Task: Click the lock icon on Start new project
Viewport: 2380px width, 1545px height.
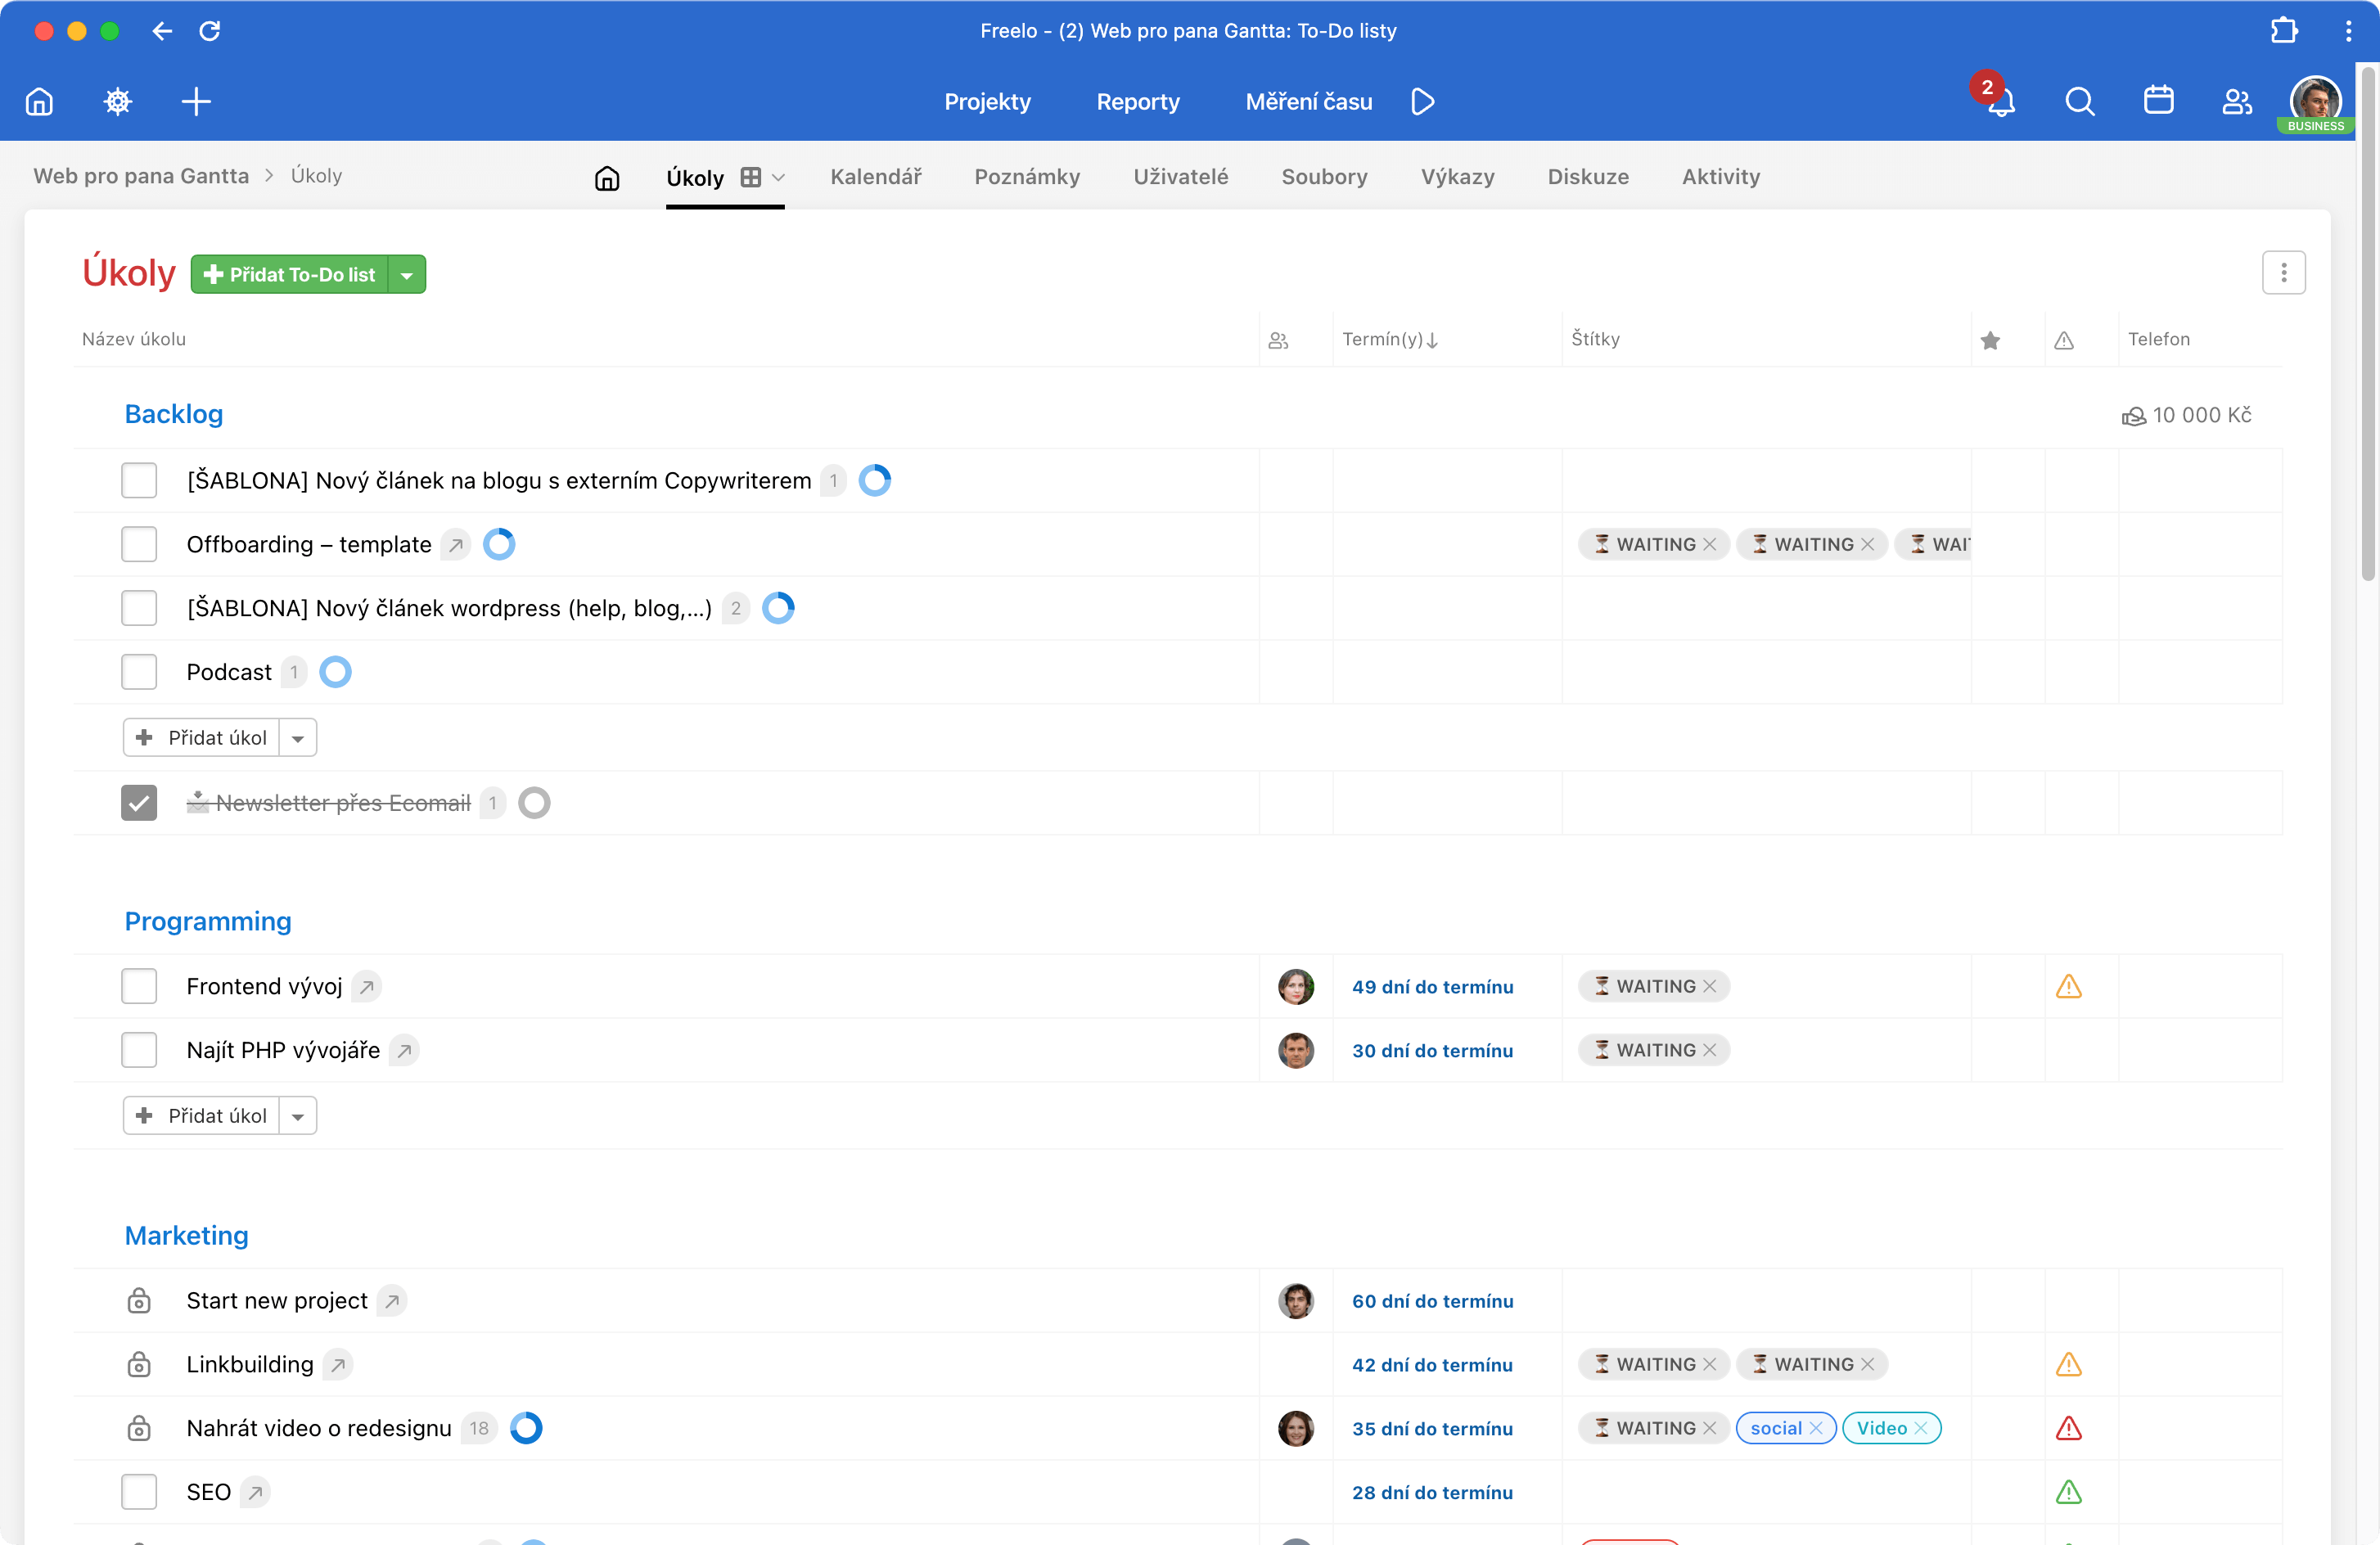Action: tap(139, 1300)
